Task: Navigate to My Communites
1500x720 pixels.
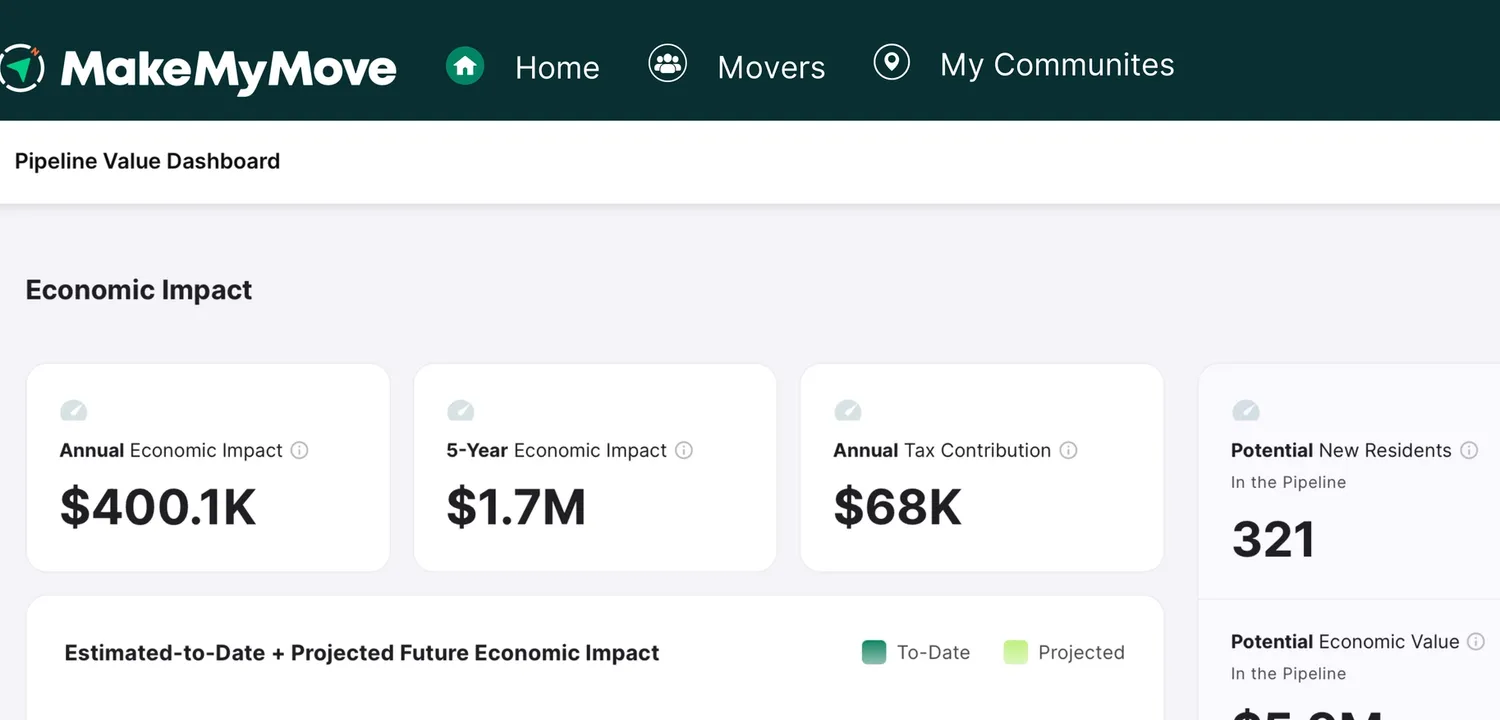Action: (x=1057, y=65)
